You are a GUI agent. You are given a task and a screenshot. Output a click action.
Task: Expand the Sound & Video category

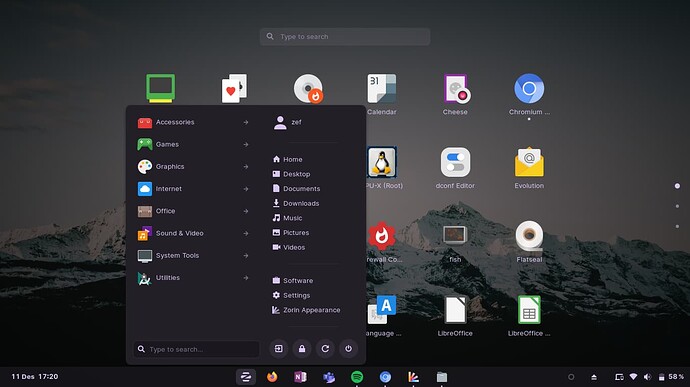[x=193, y=233]
